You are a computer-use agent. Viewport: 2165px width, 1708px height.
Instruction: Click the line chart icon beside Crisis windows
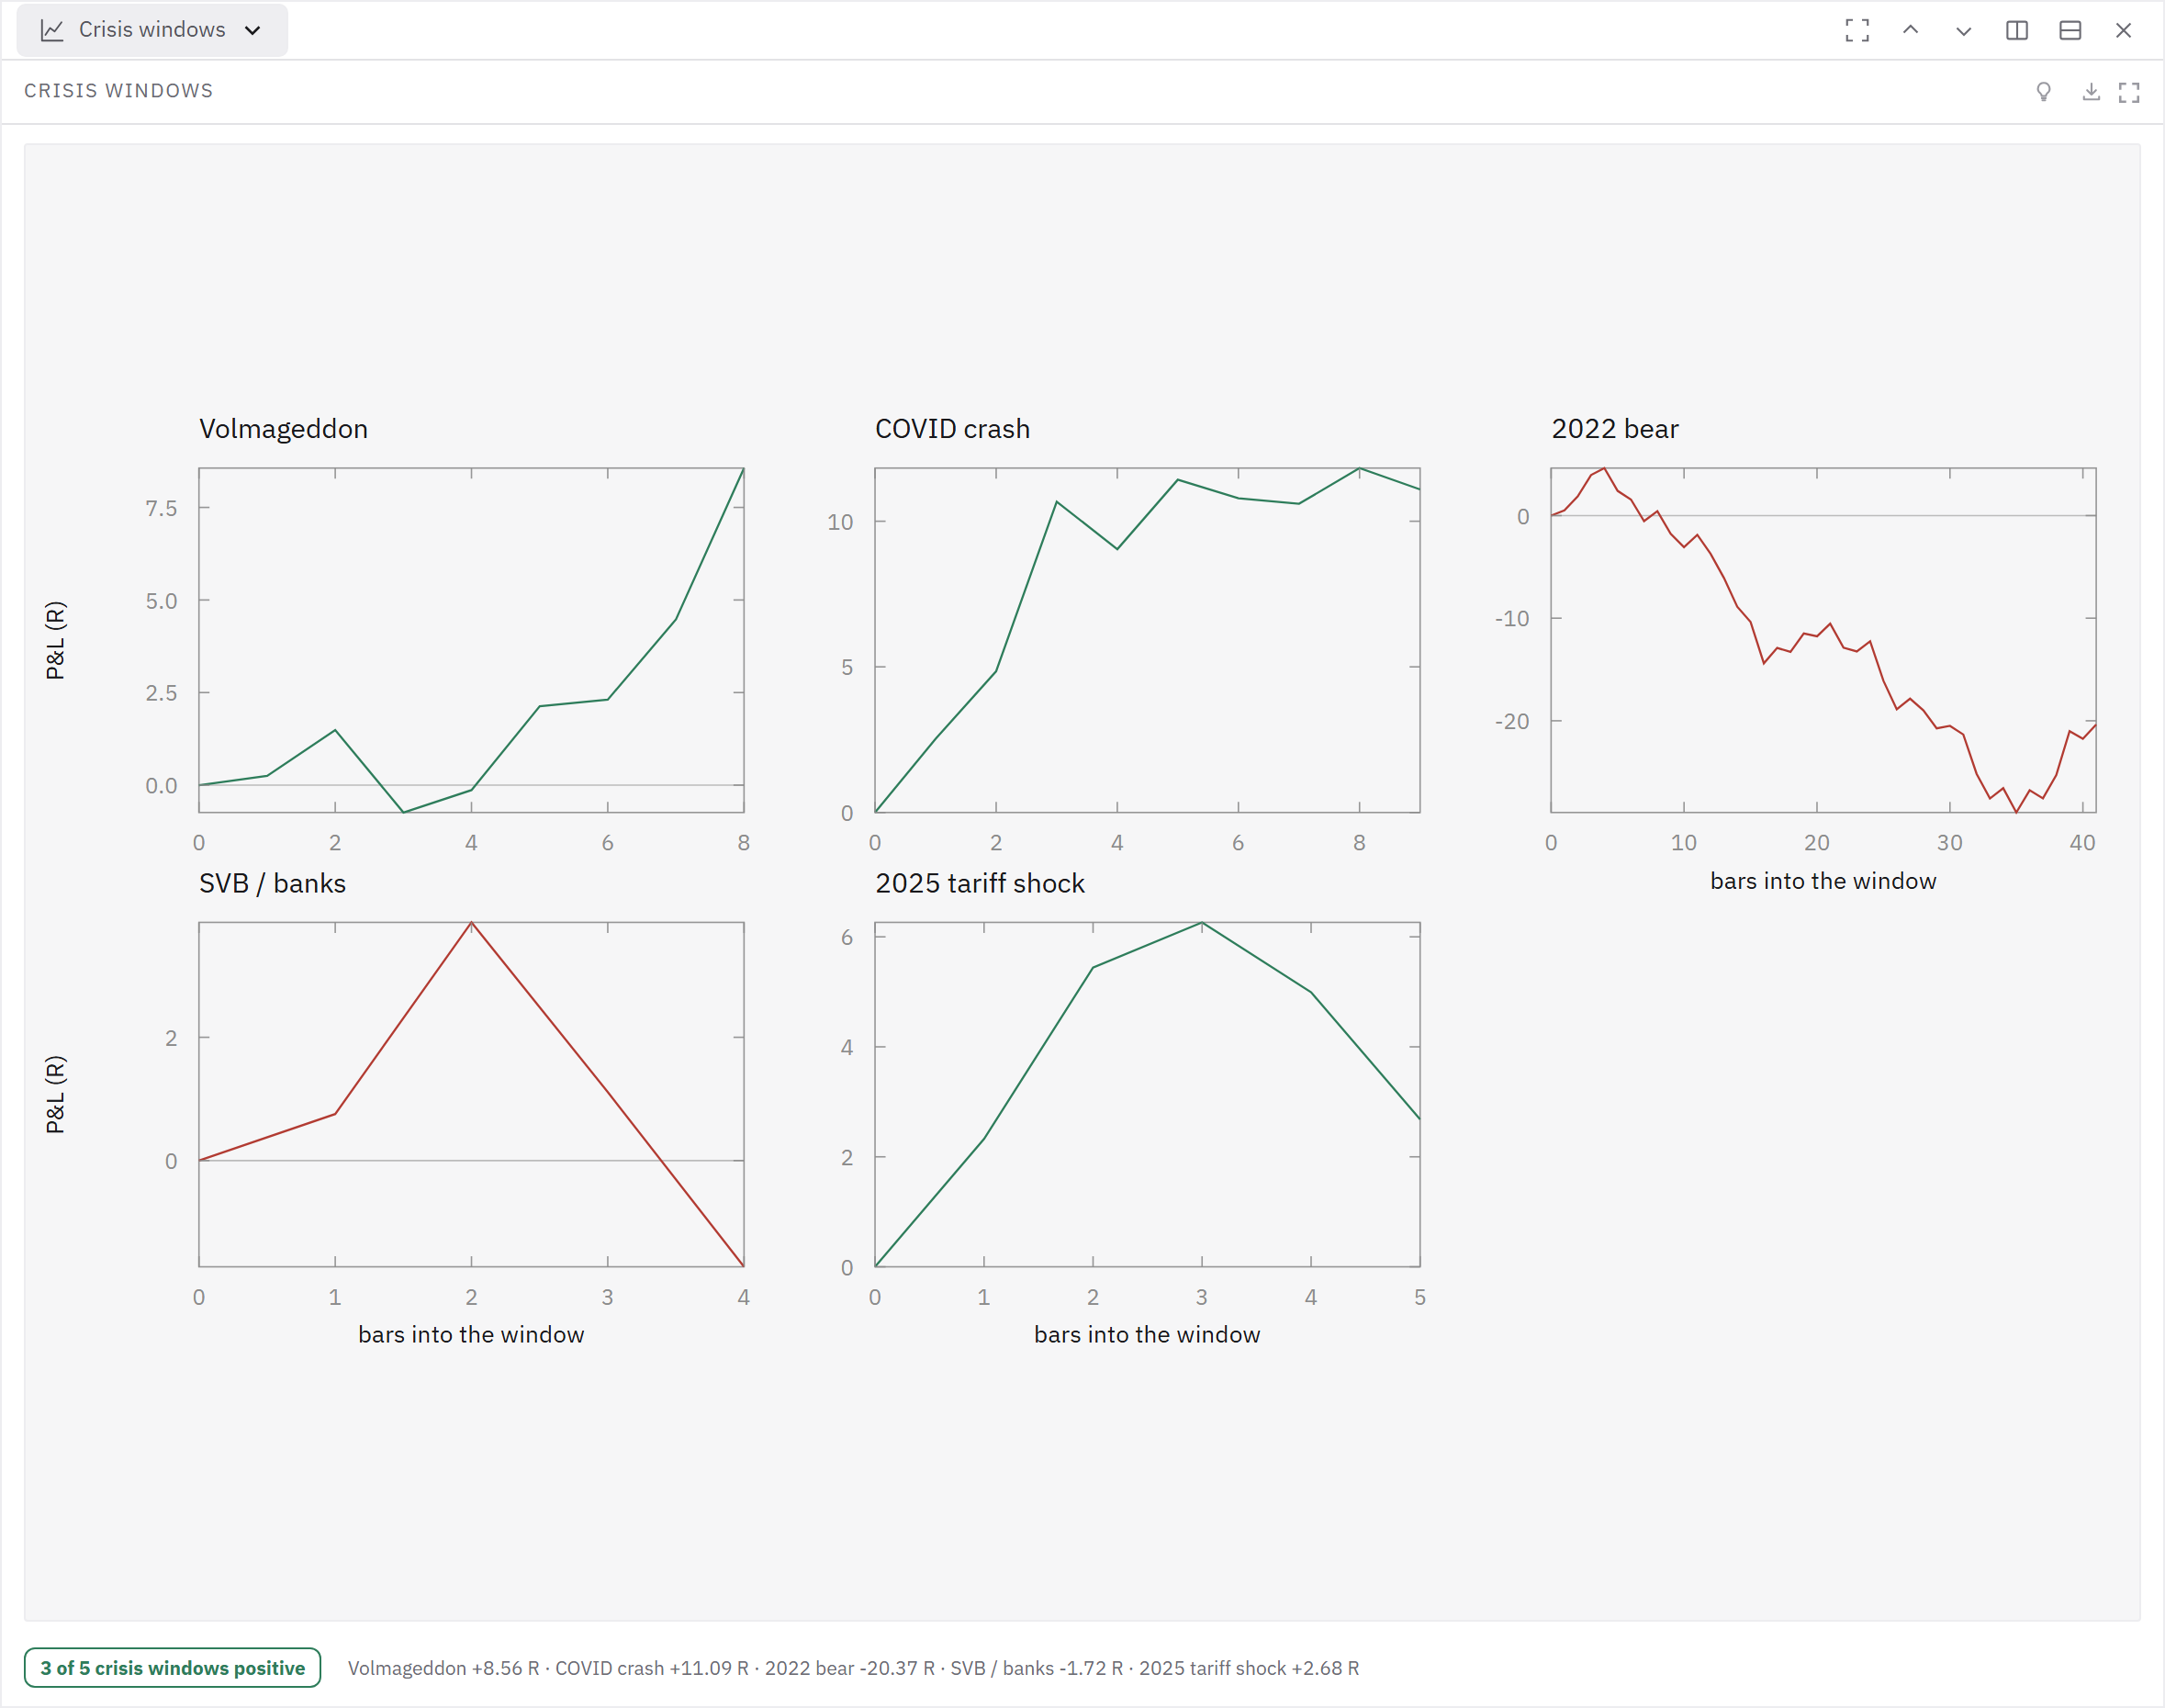[x=52, y=30]
